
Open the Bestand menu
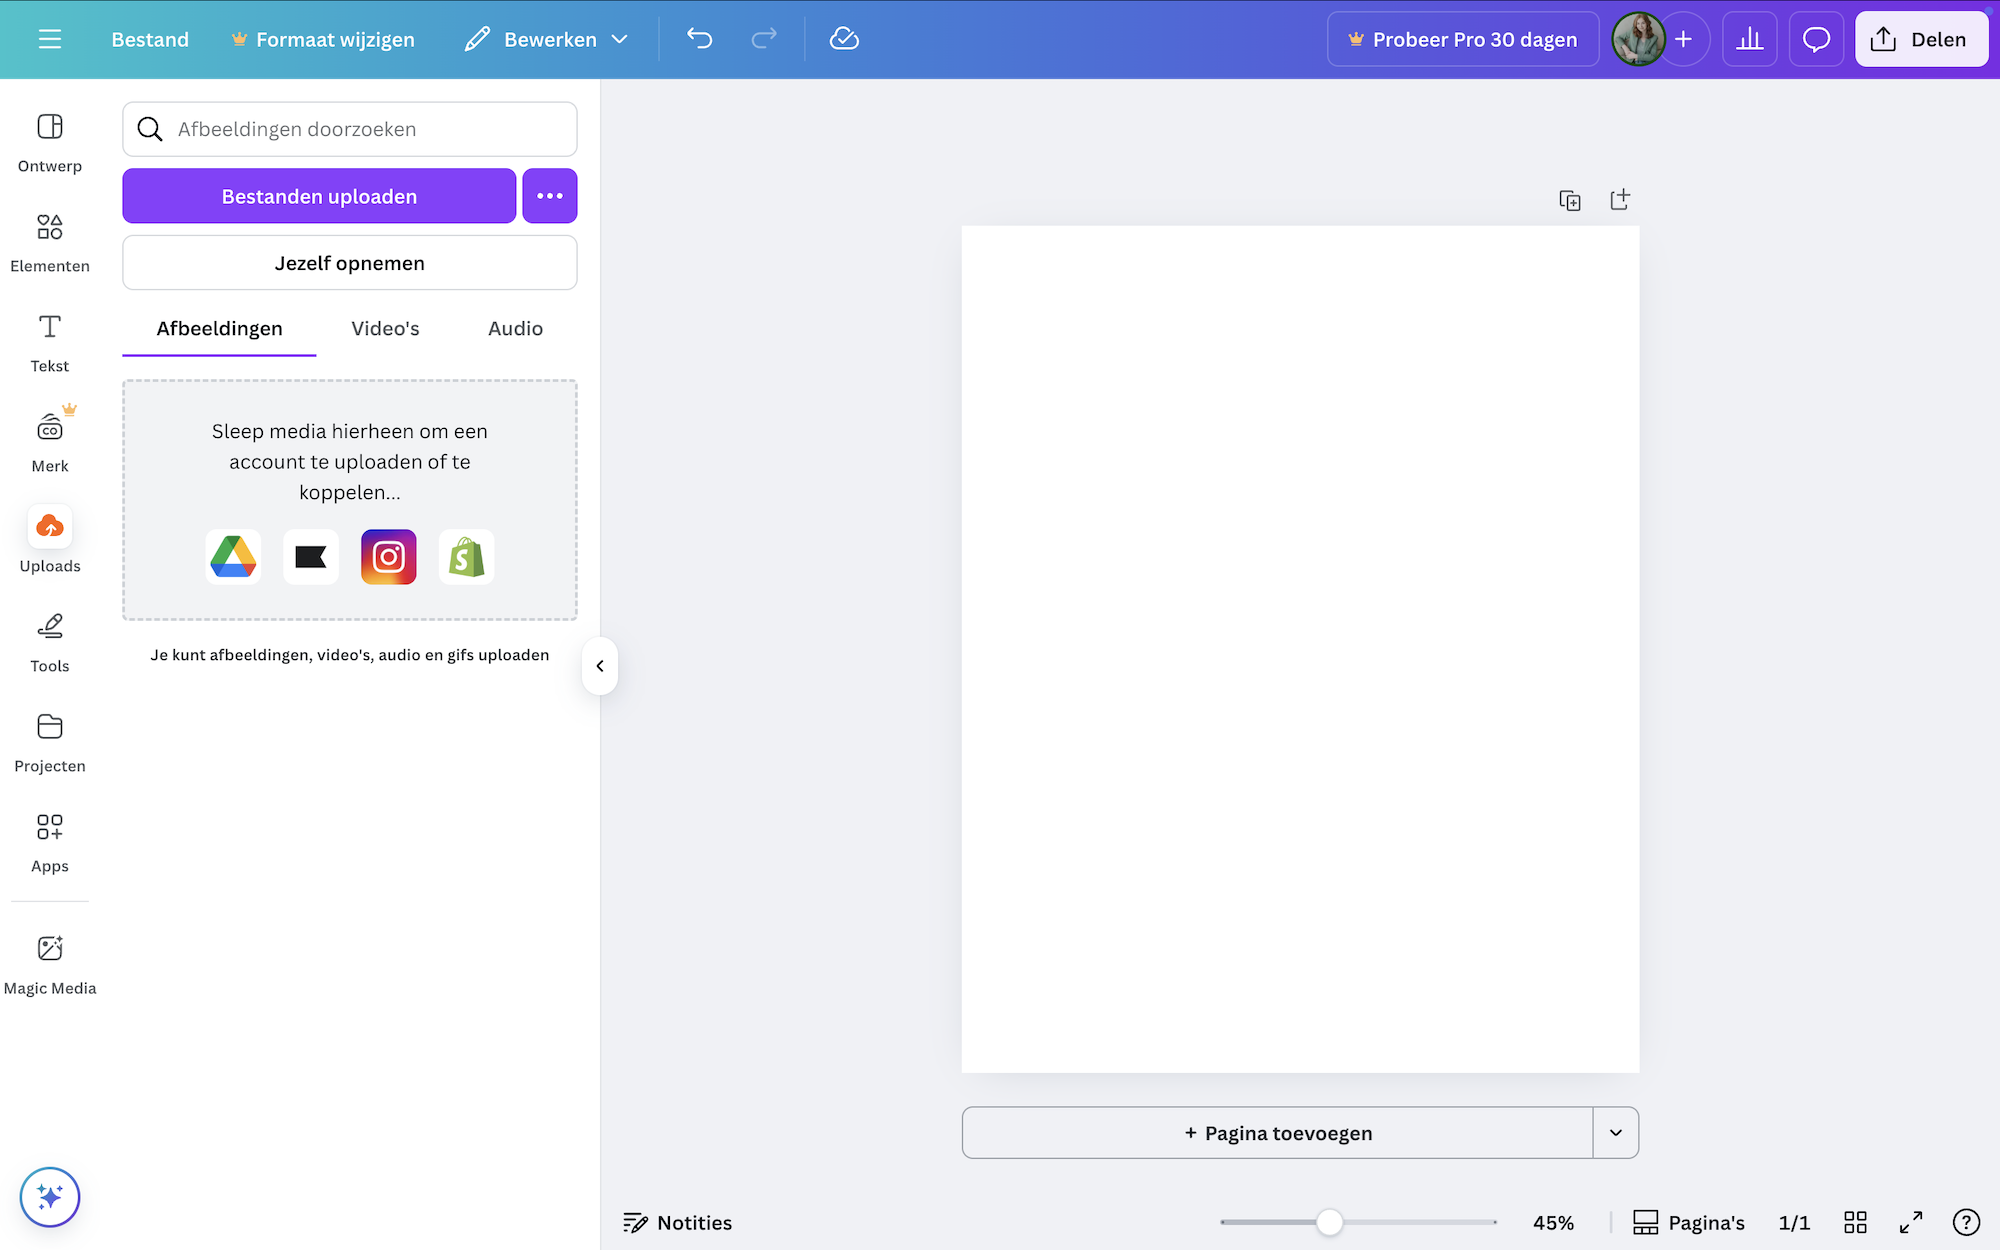150,39
